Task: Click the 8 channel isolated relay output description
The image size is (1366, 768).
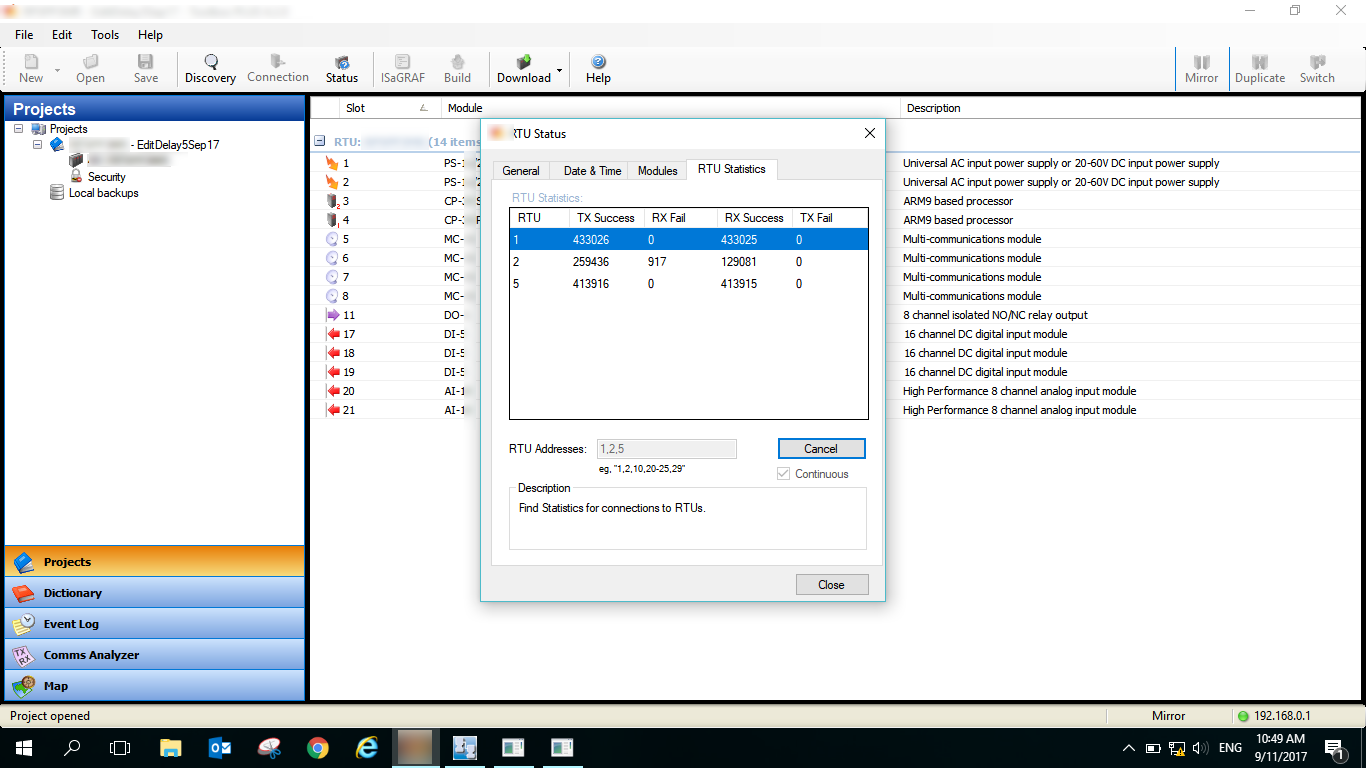Action: (x=995, y=315)
